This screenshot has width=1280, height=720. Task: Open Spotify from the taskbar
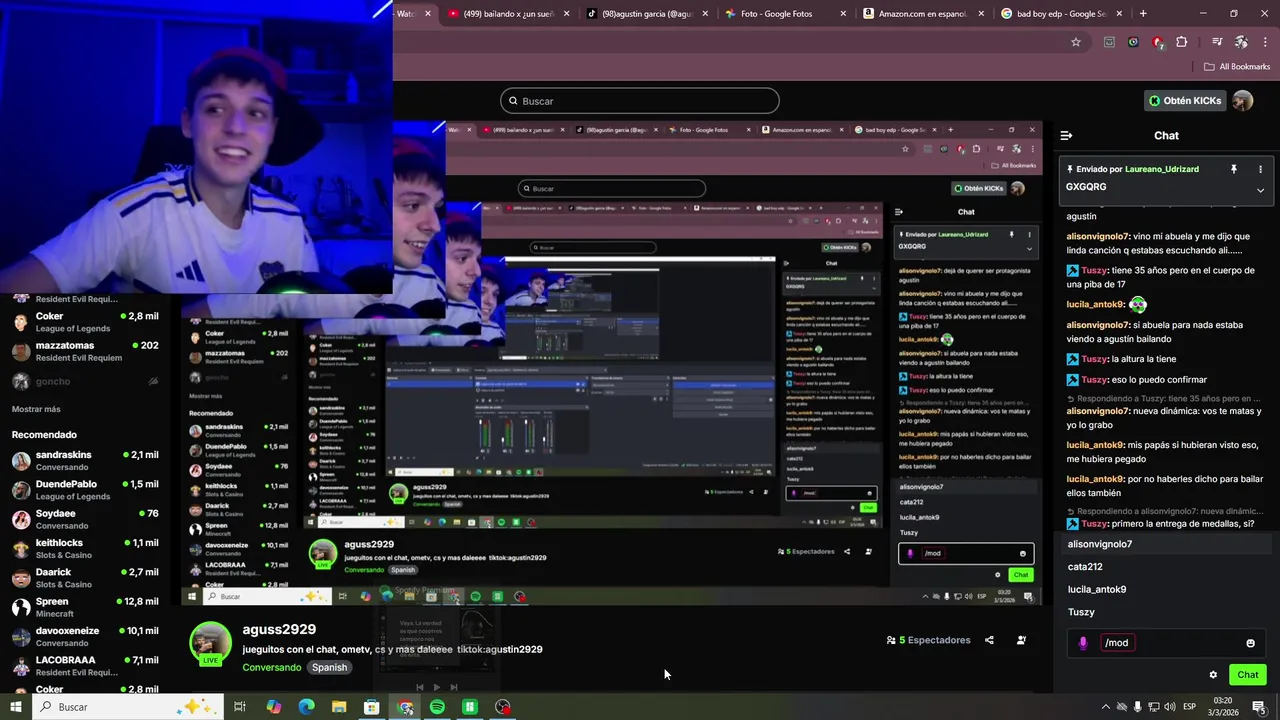point(437,707)
